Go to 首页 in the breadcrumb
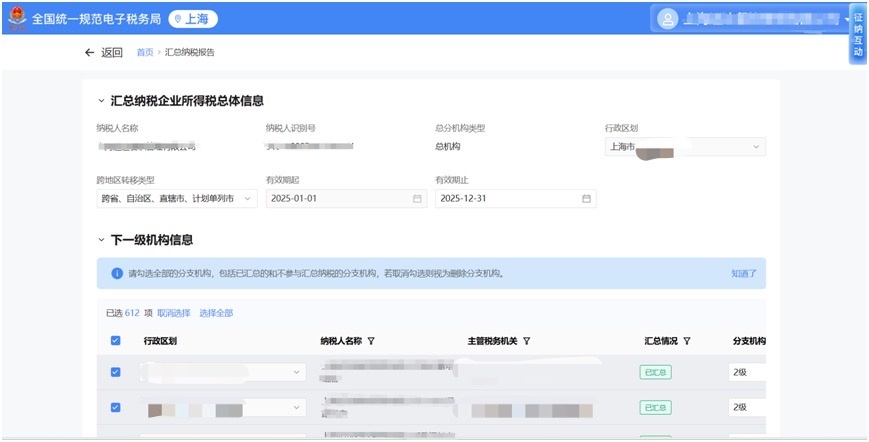The image size is (869, 442). [145, 52]
